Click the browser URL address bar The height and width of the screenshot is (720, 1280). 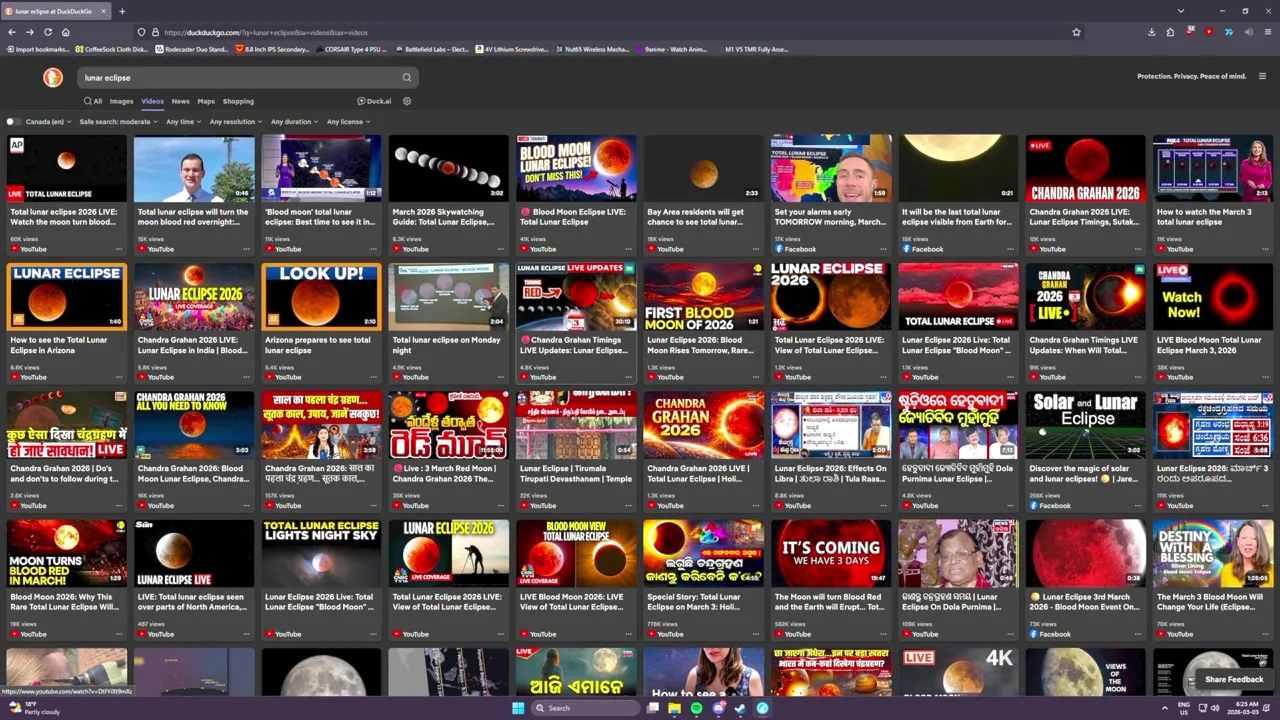pos(610,32)
